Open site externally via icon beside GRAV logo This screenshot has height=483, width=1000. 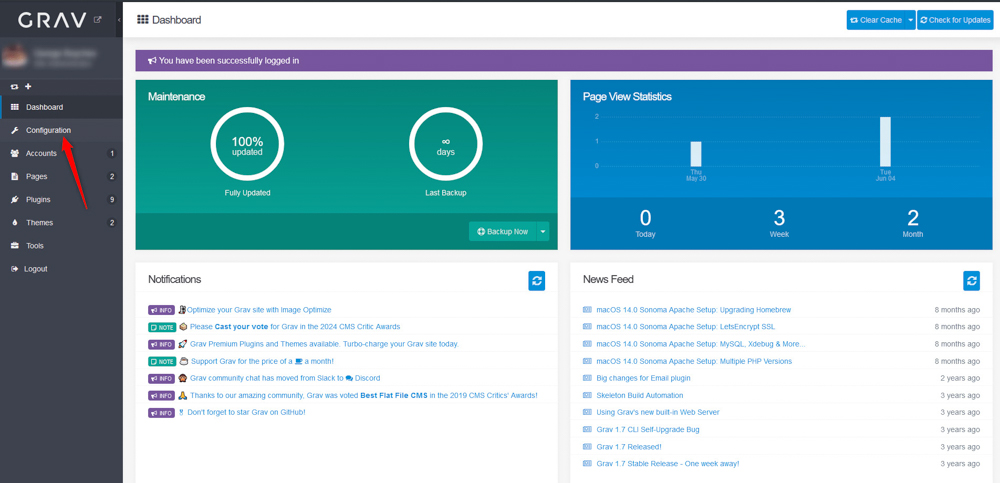[x=98, y=20]
